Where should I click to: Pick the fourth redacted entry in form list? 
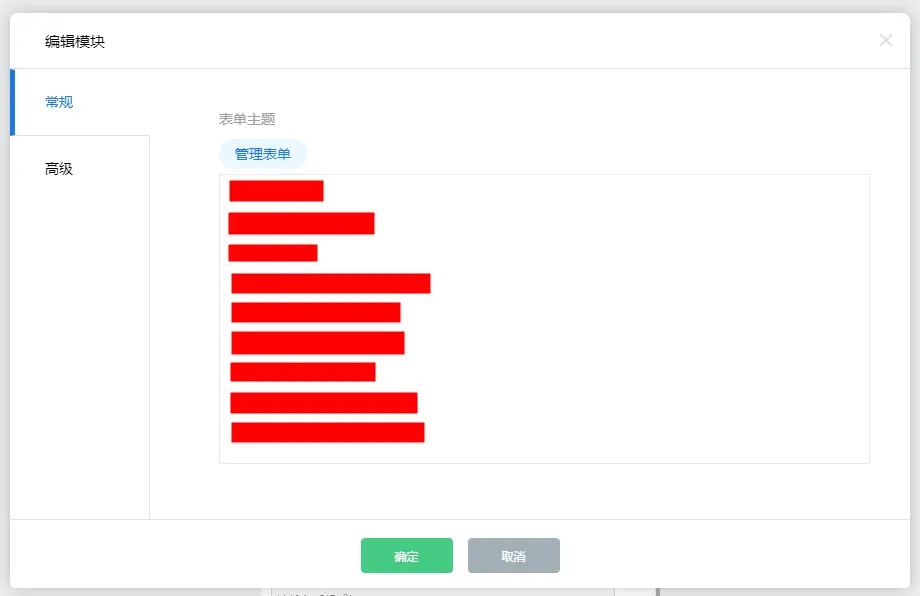point(331,283)
